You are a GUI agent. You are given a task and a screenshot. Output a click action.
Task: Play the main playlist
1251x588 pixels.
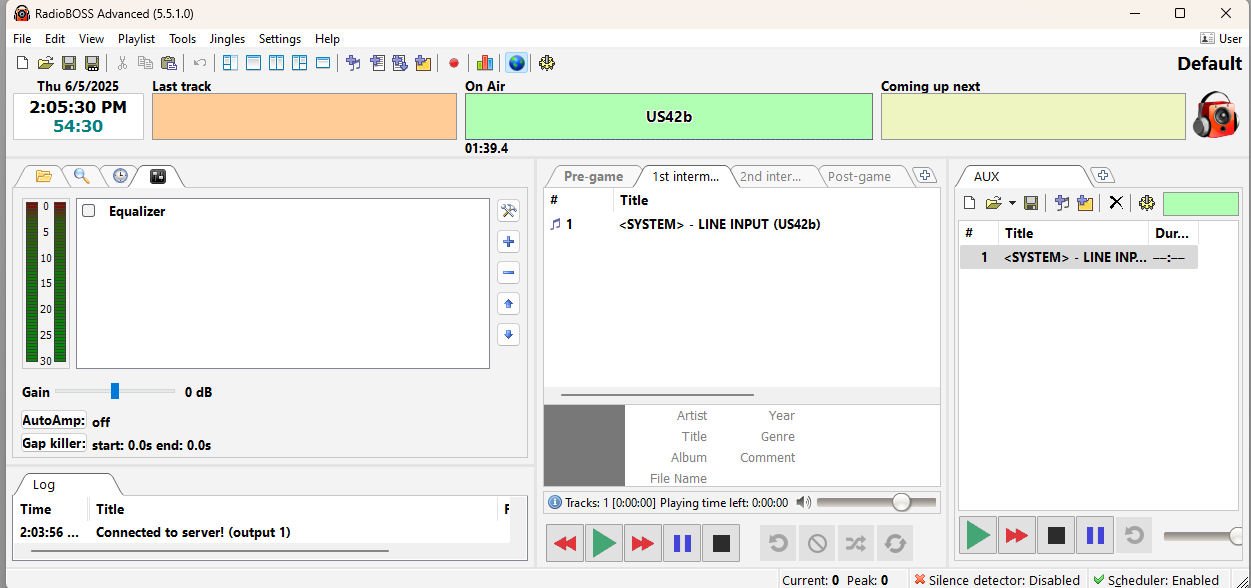pos(604,543)
